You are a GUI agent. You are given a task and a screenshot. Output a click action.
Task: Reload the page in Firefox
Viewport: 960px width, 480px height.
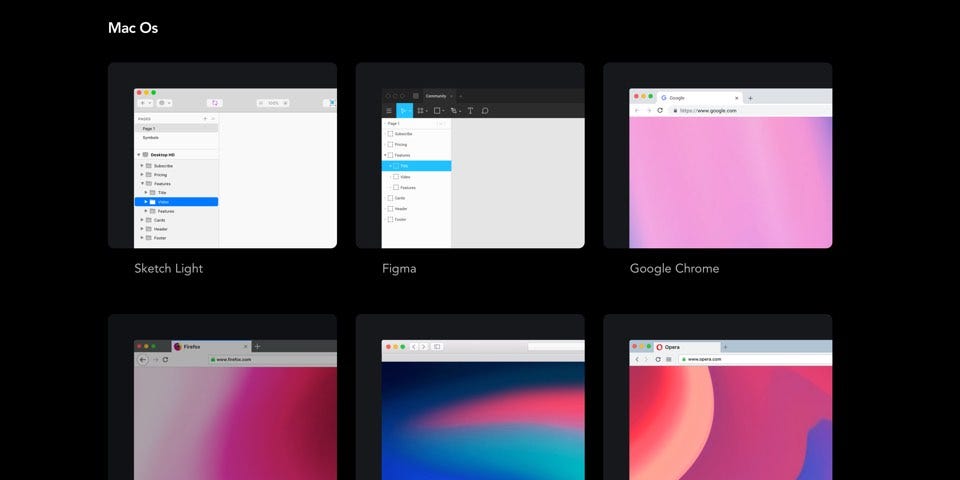(165, 359)
